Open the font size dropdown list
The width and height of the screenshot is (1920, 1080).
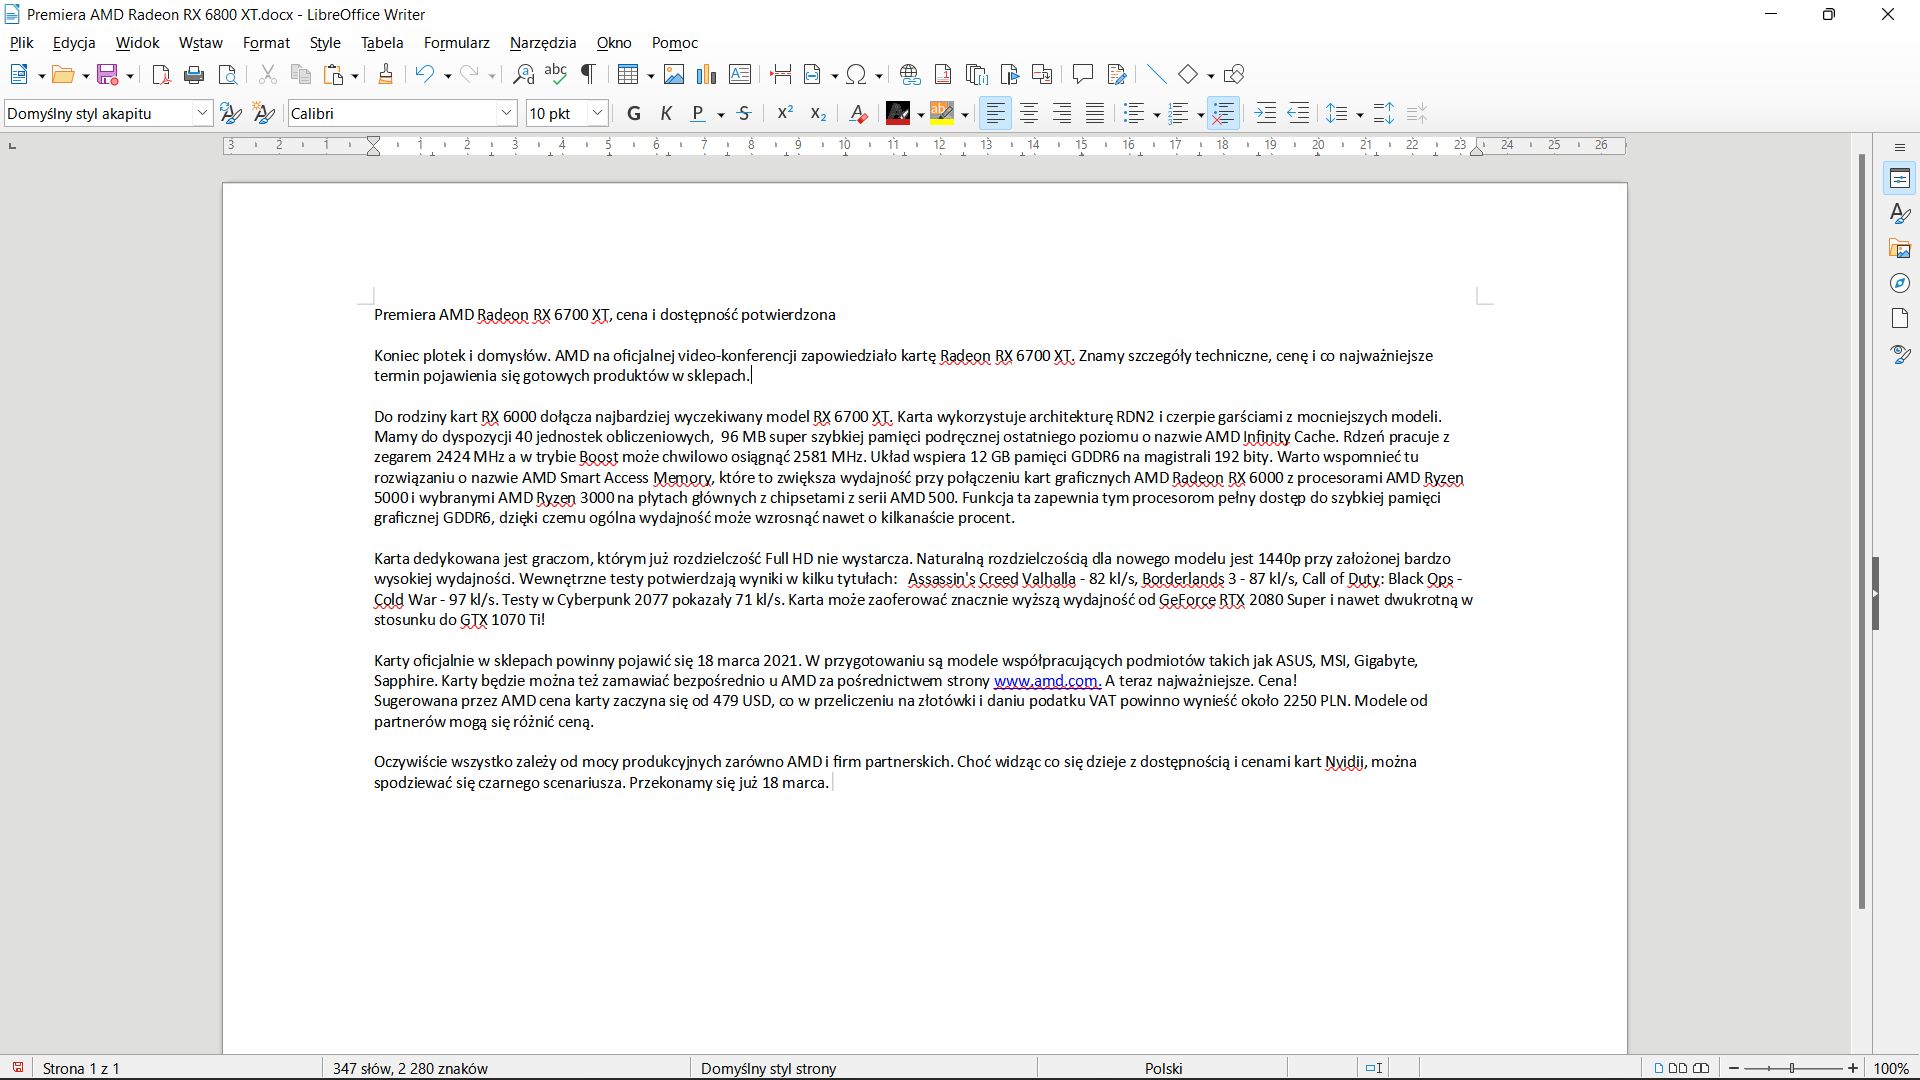[x=597, y=114]
